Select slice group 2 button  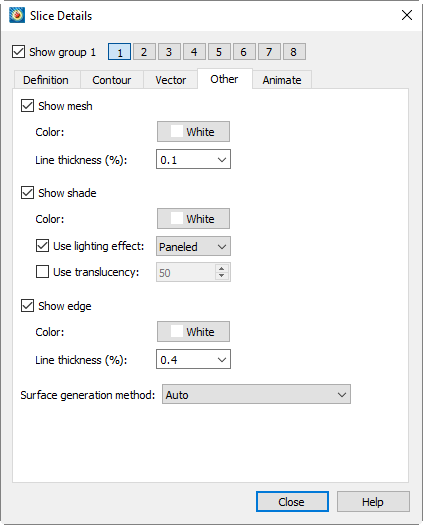[144, 52]
